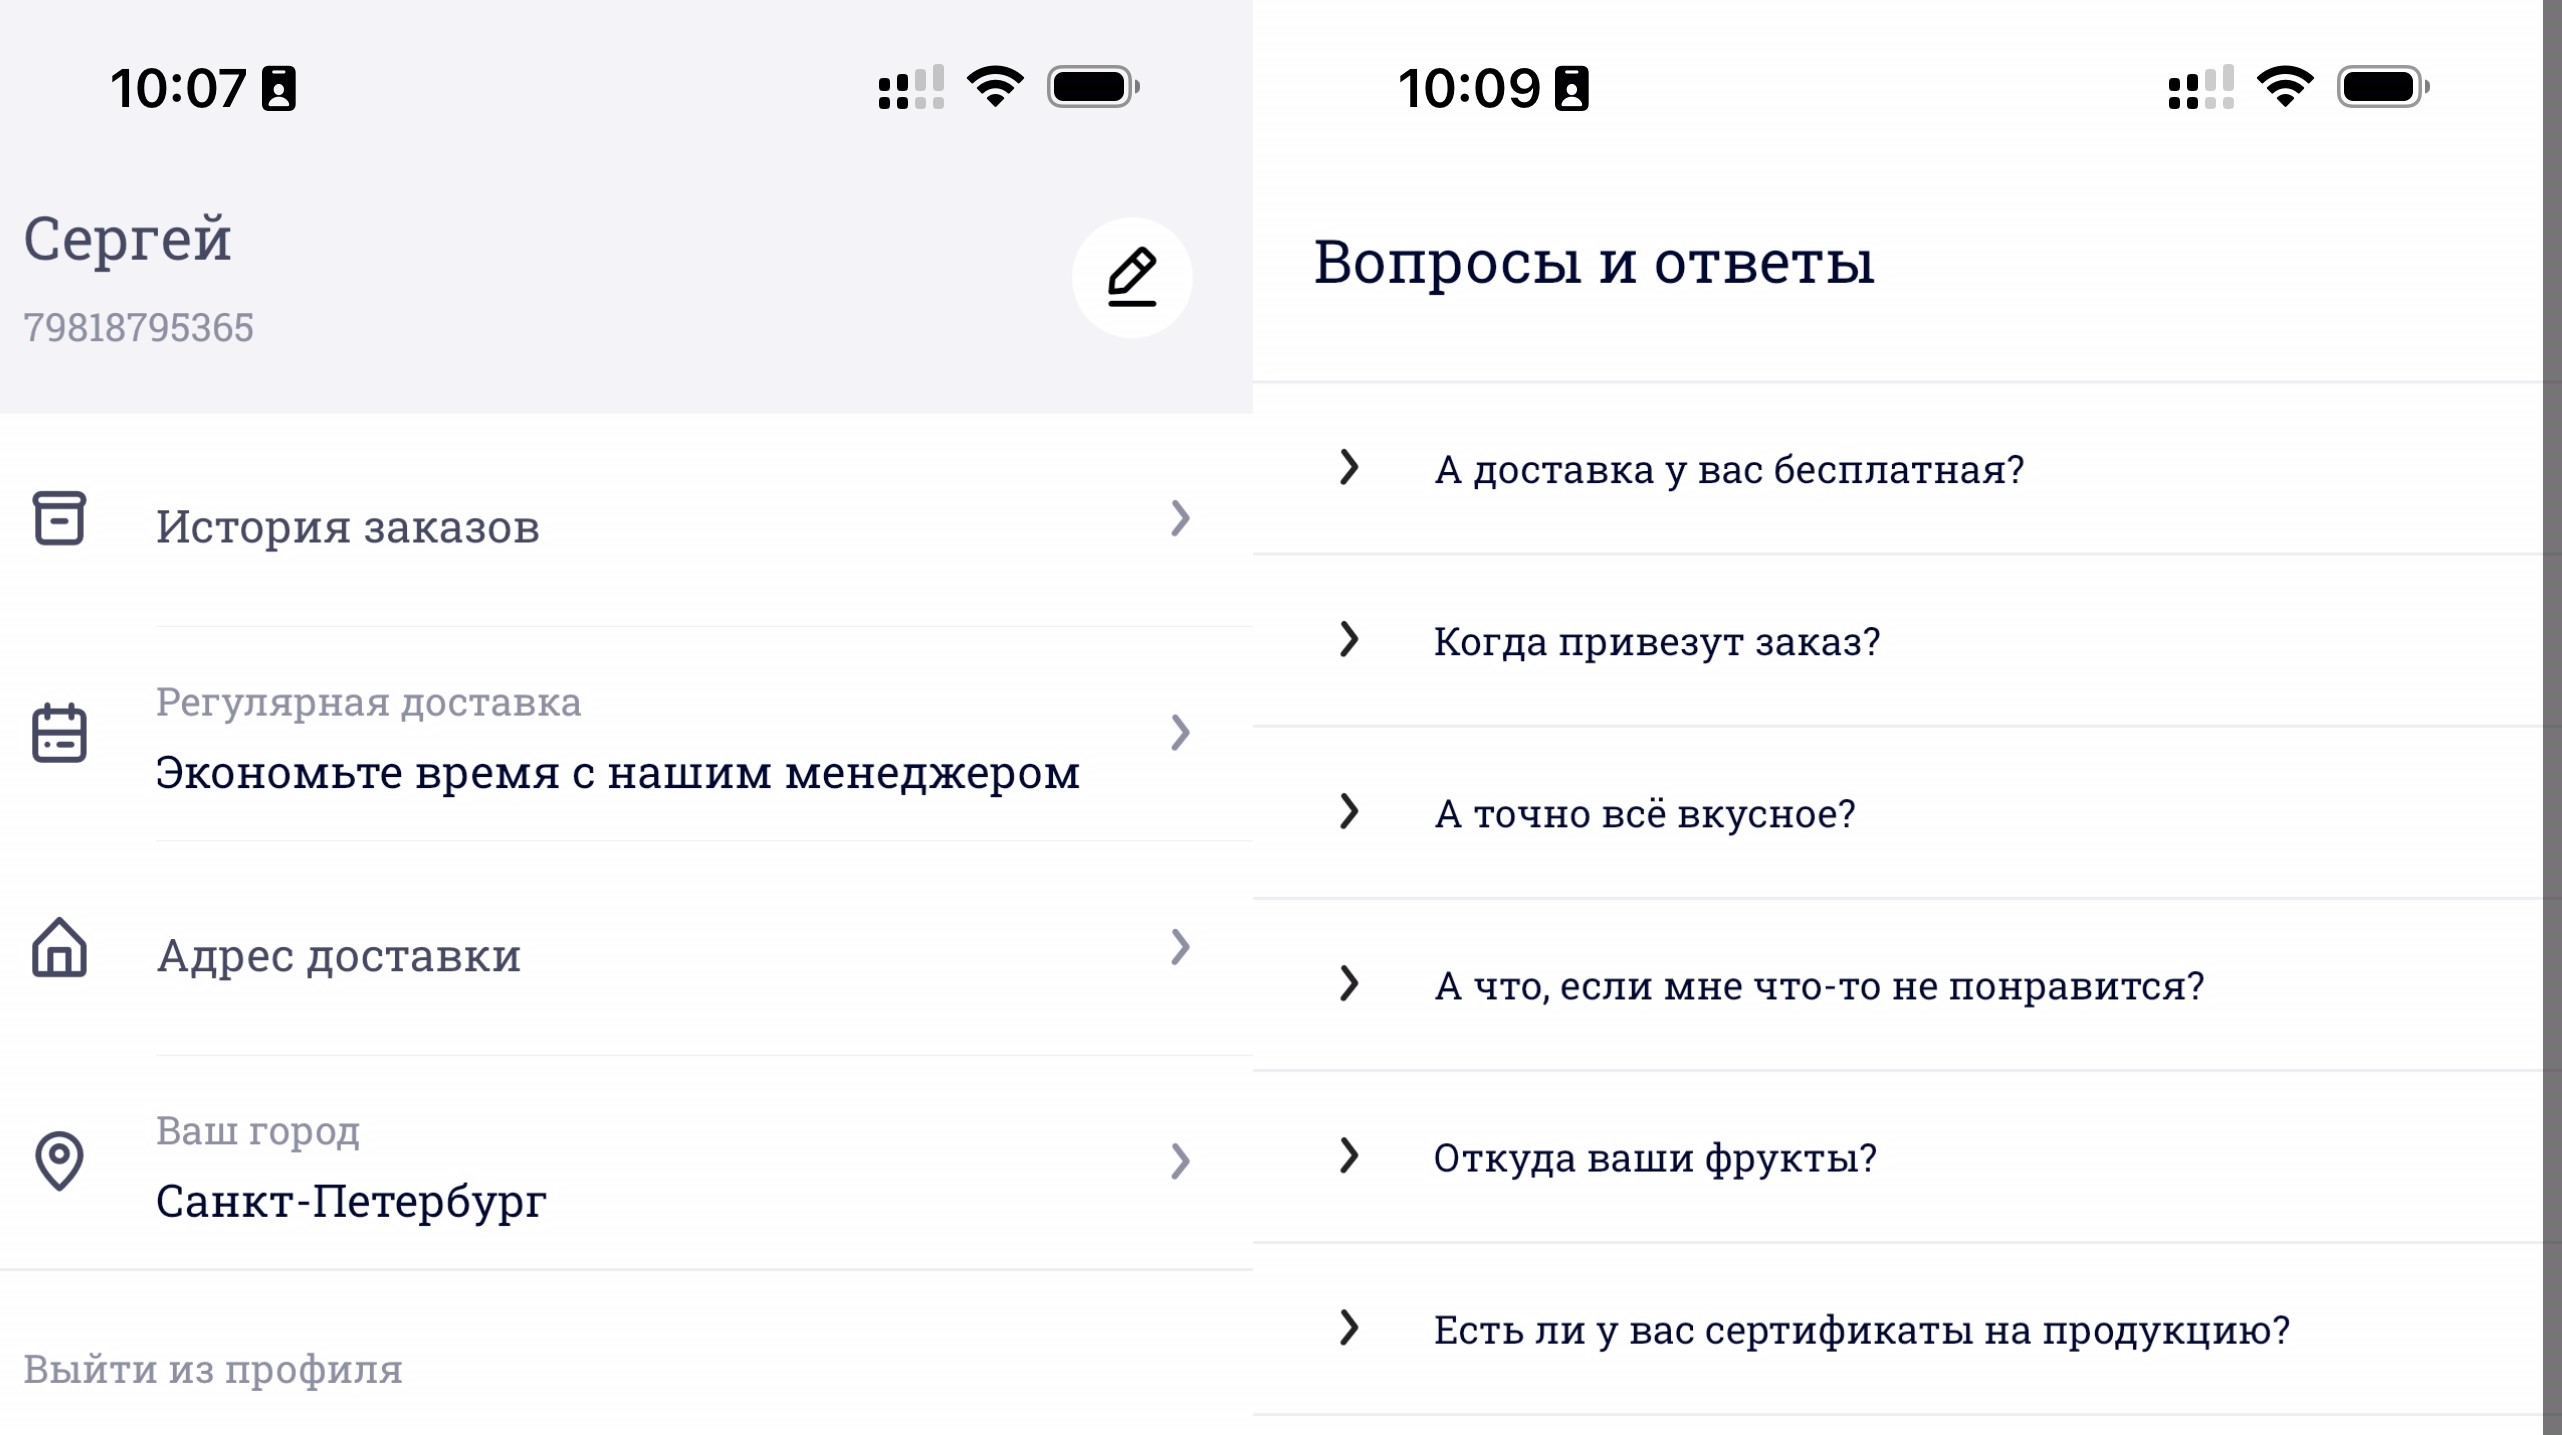The width and height of the screenshot is (2562, 1435).
Task: Click phone number 79818795365
Action: point(138,328)
